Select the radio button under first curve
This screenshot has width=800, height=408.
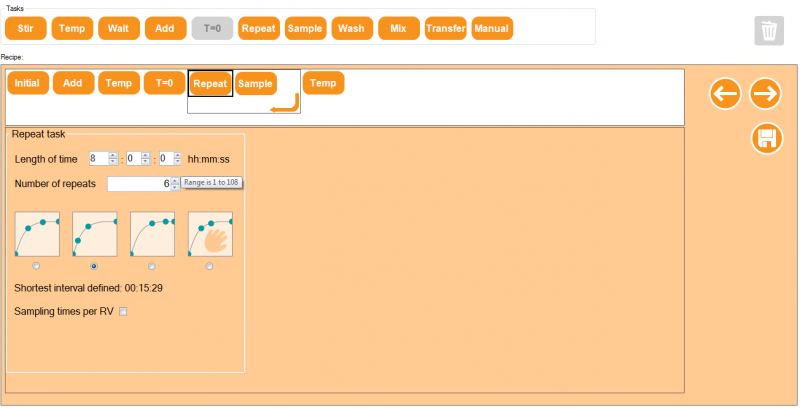(37, 266)
